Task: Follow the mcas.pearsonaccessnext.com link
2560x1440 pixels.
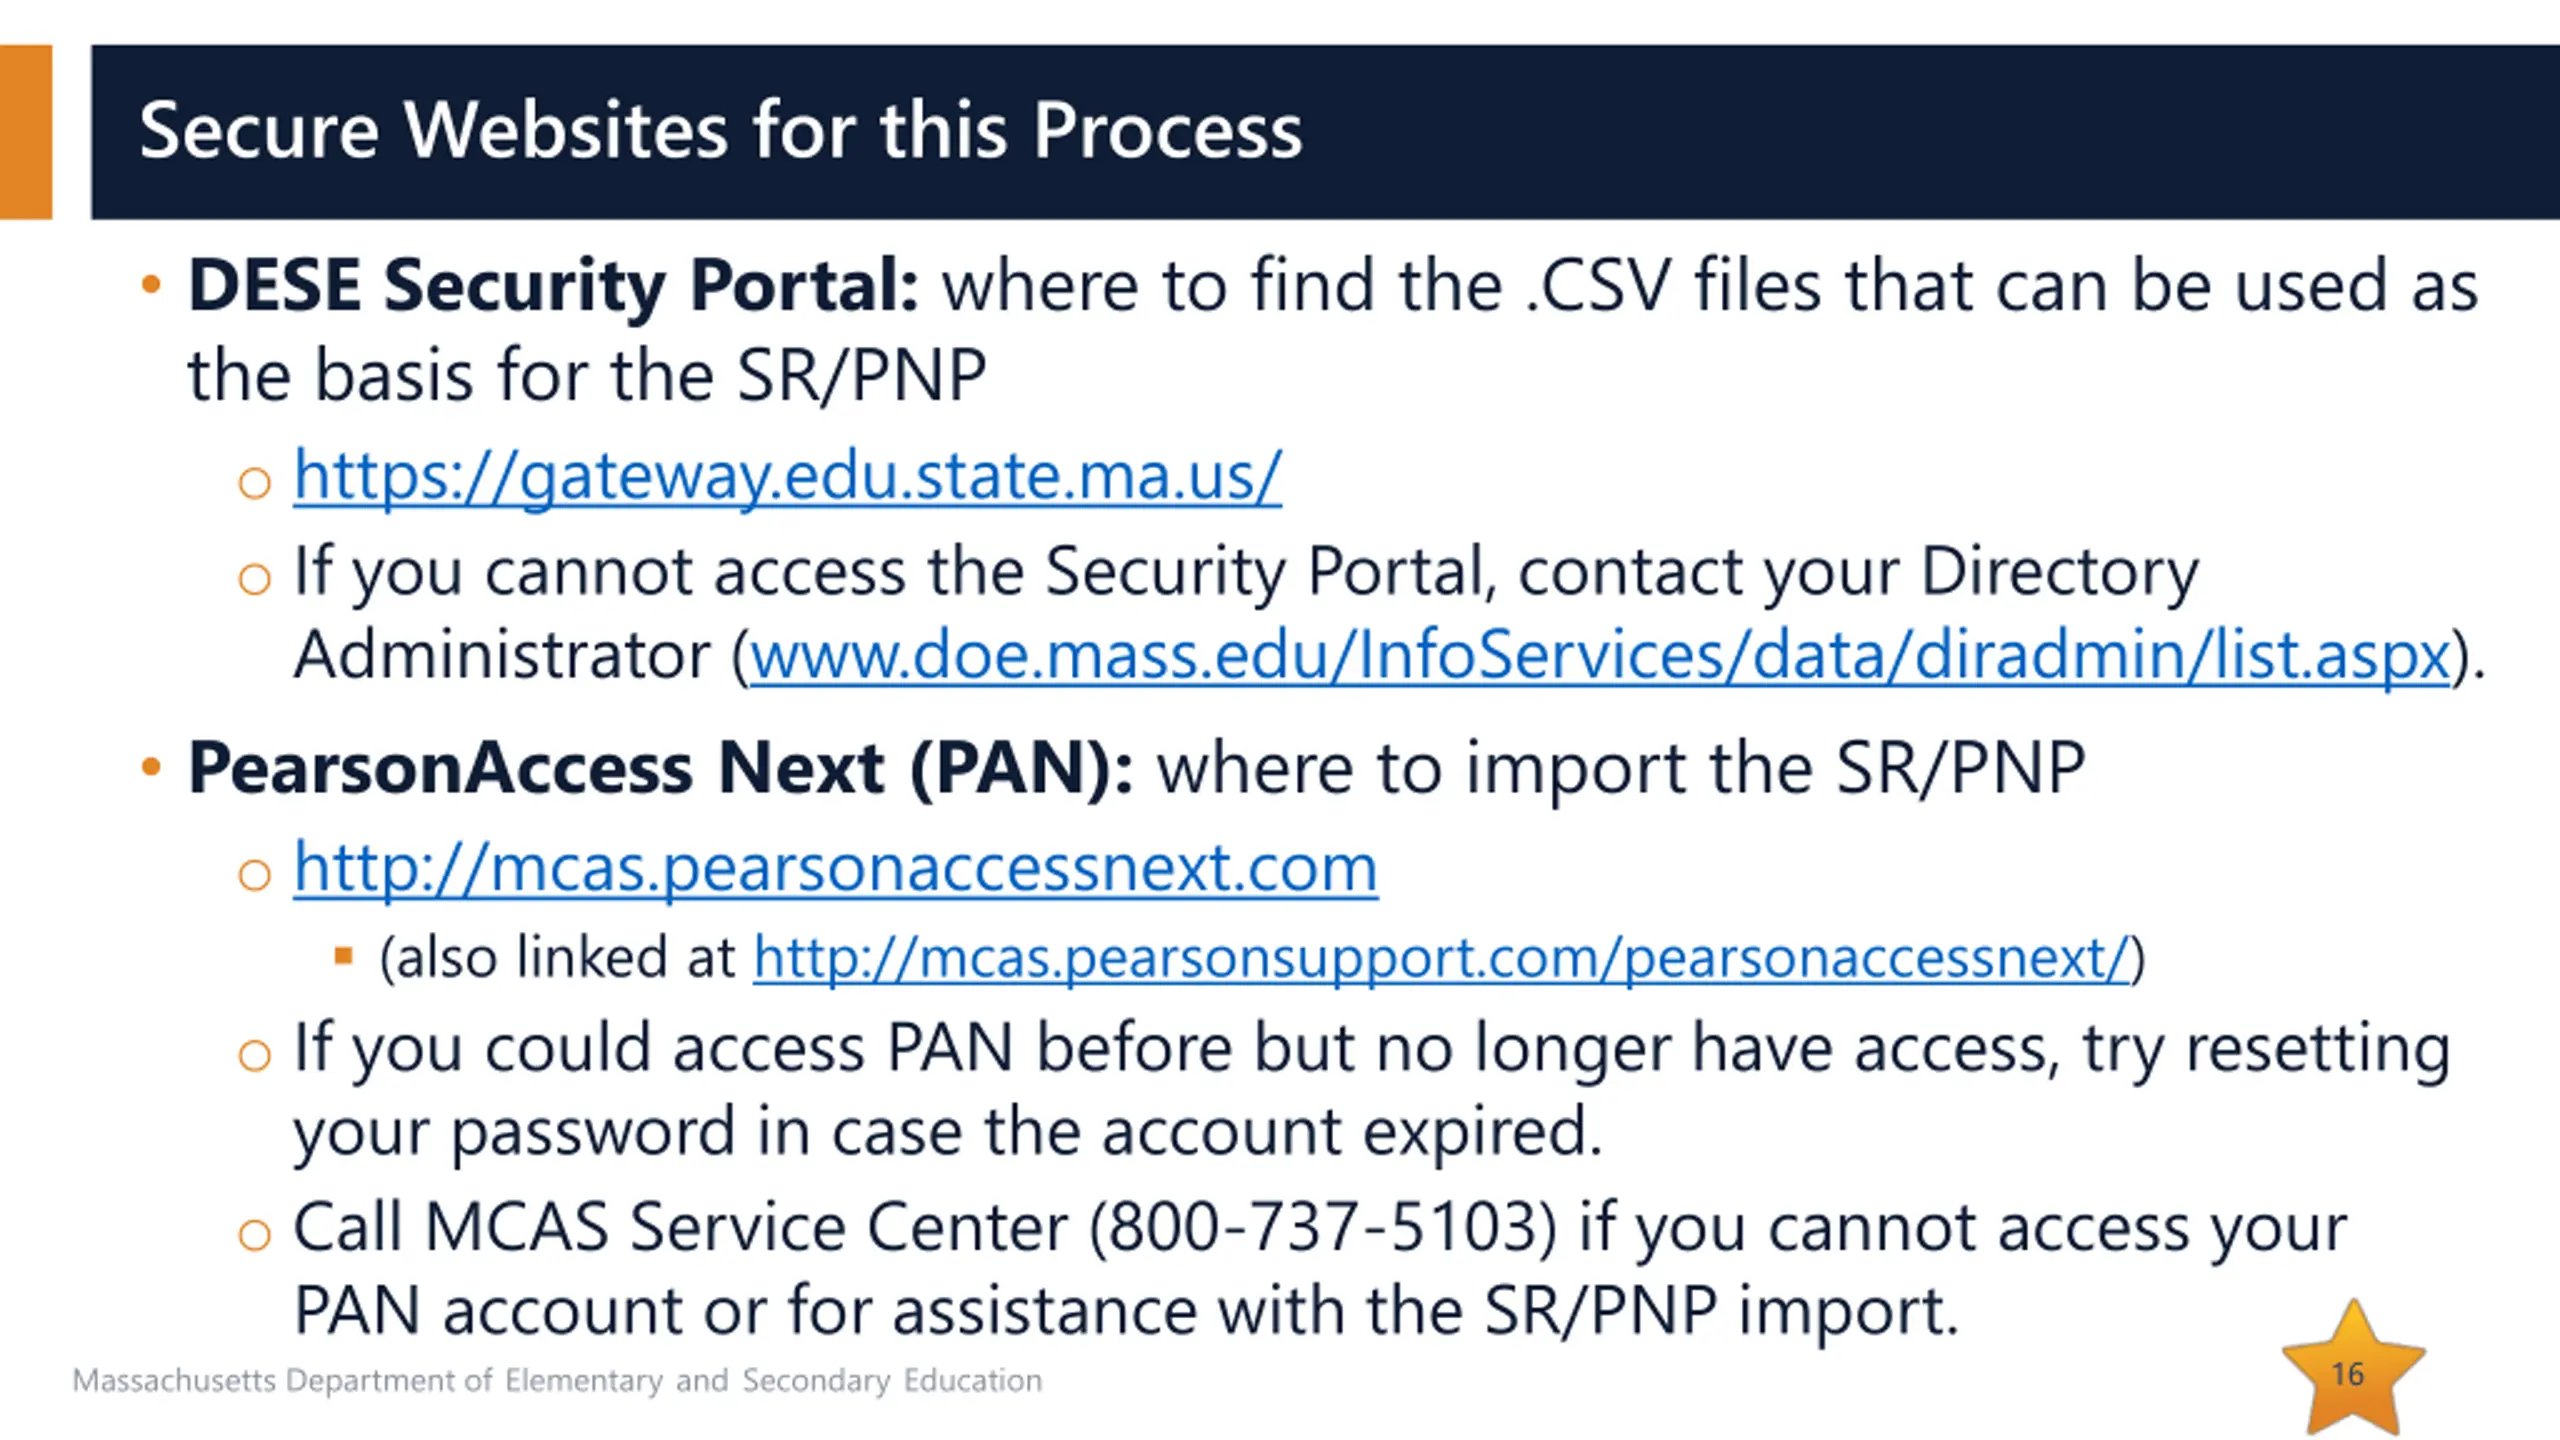Action: coord(835,868)
